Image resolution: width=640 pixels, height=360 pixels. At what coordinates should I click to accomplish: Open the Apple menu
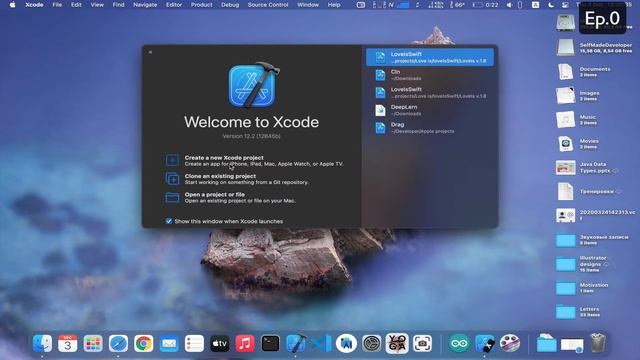click(12, 5)
